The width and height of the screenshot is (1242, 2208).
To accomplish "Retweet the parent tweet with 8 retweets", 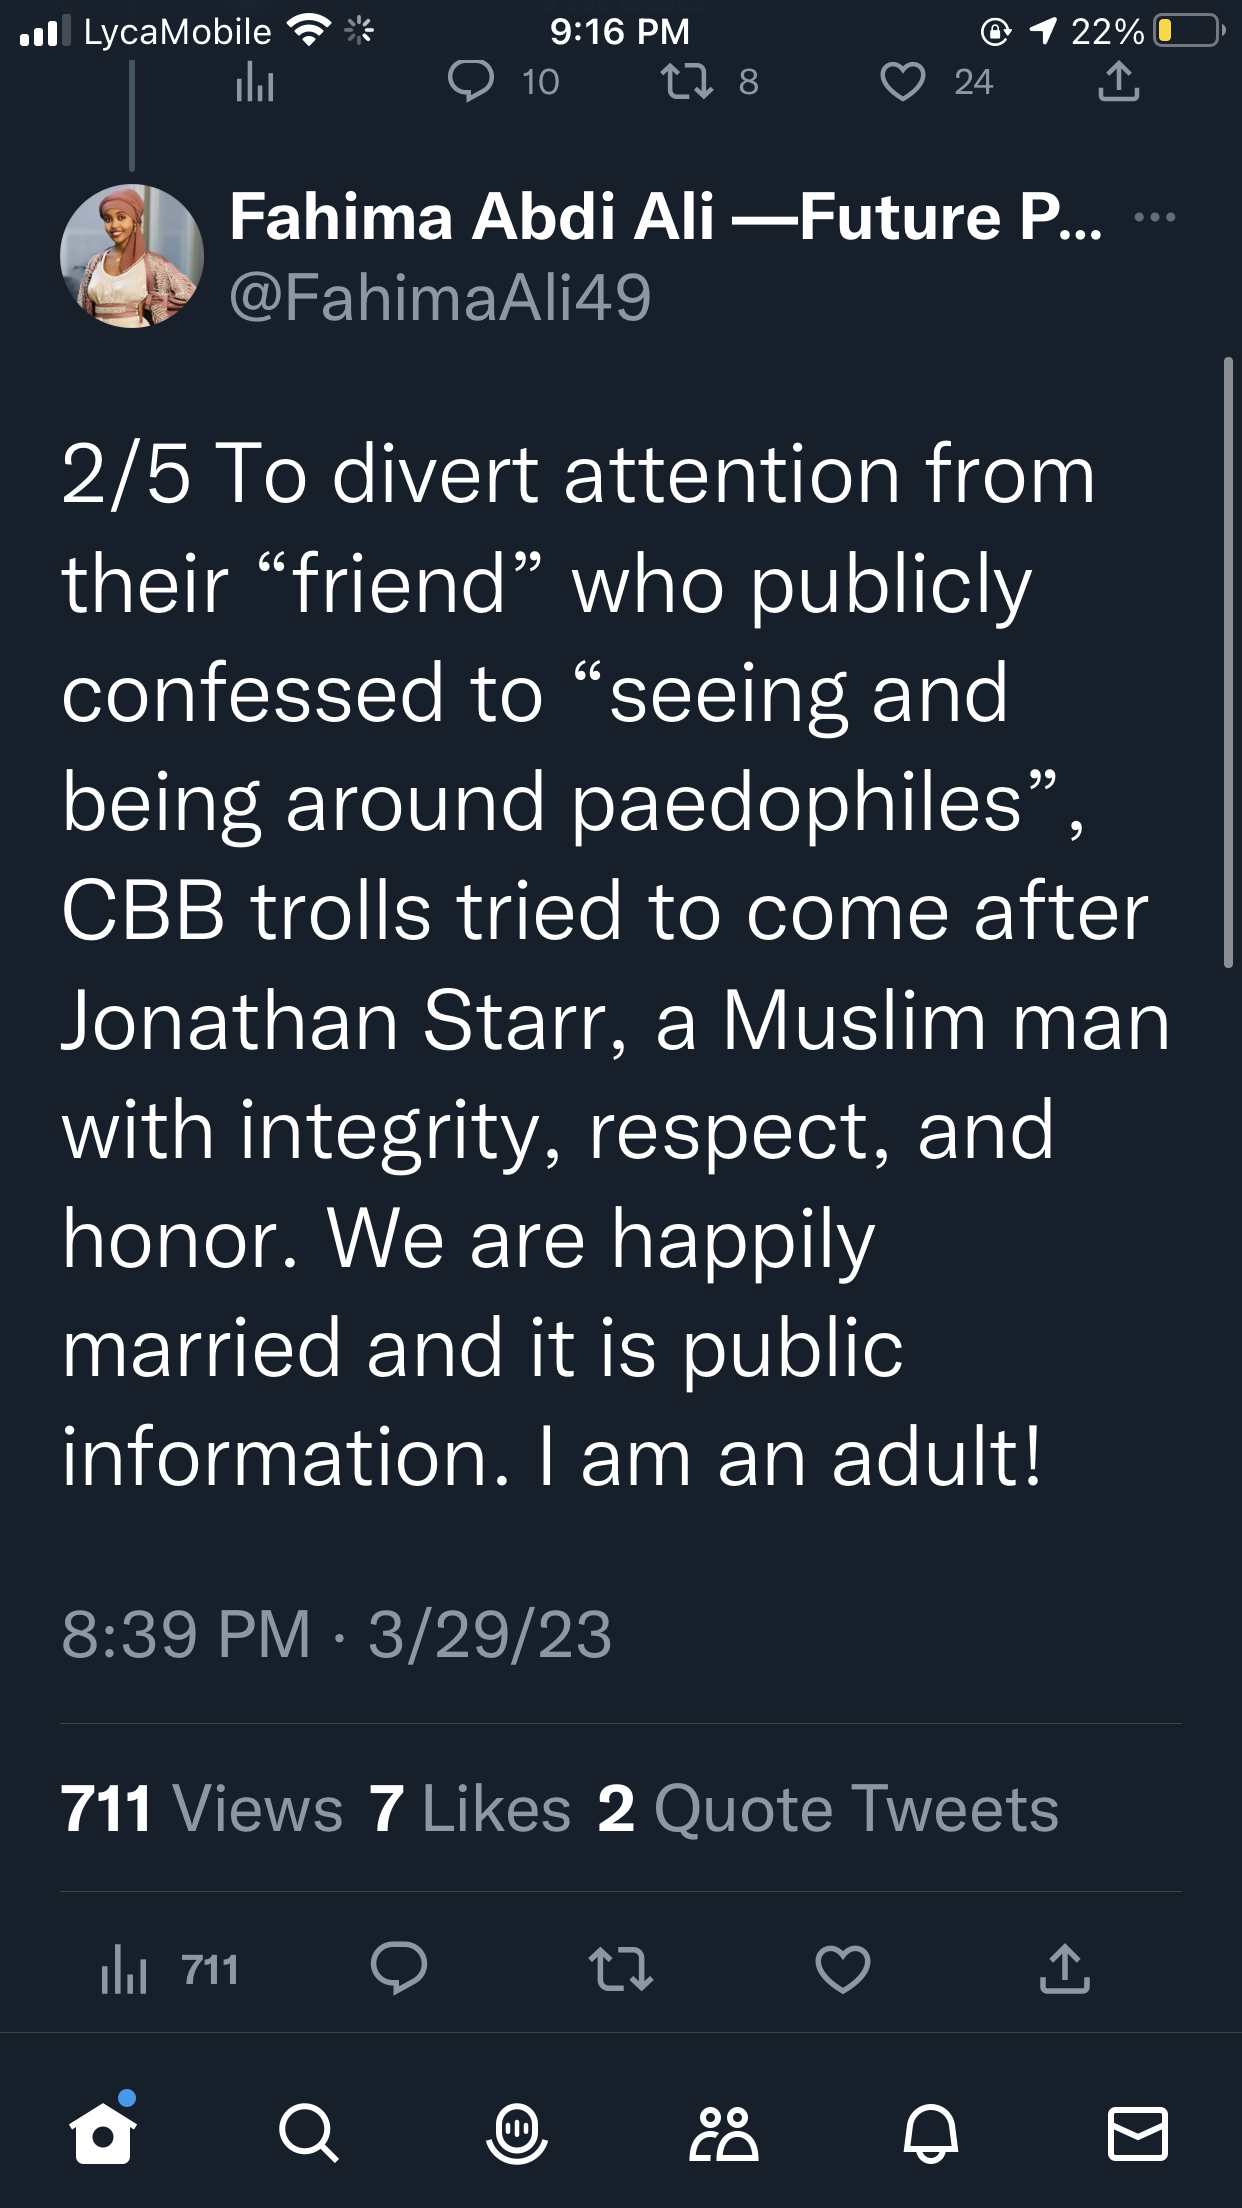I will point(687,82).
